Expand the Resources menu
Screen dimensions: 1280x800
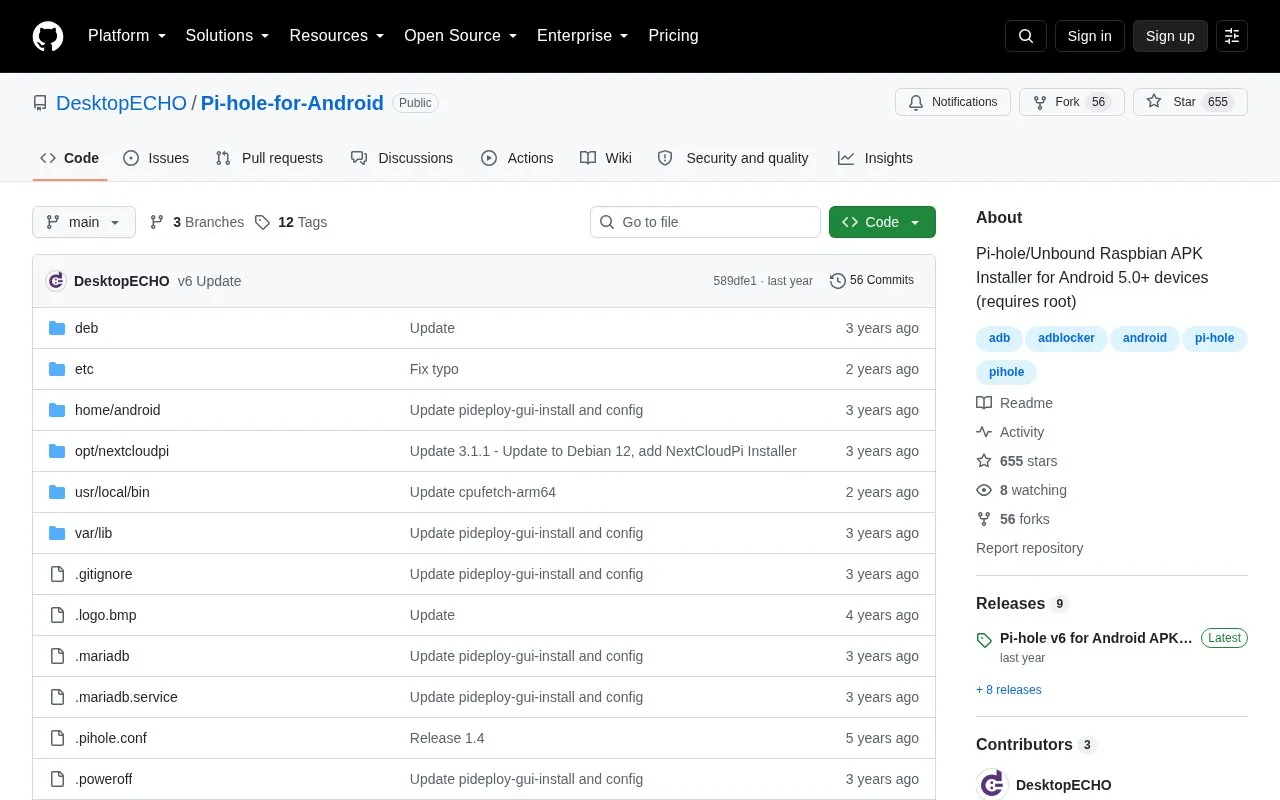tap(337, 36)
